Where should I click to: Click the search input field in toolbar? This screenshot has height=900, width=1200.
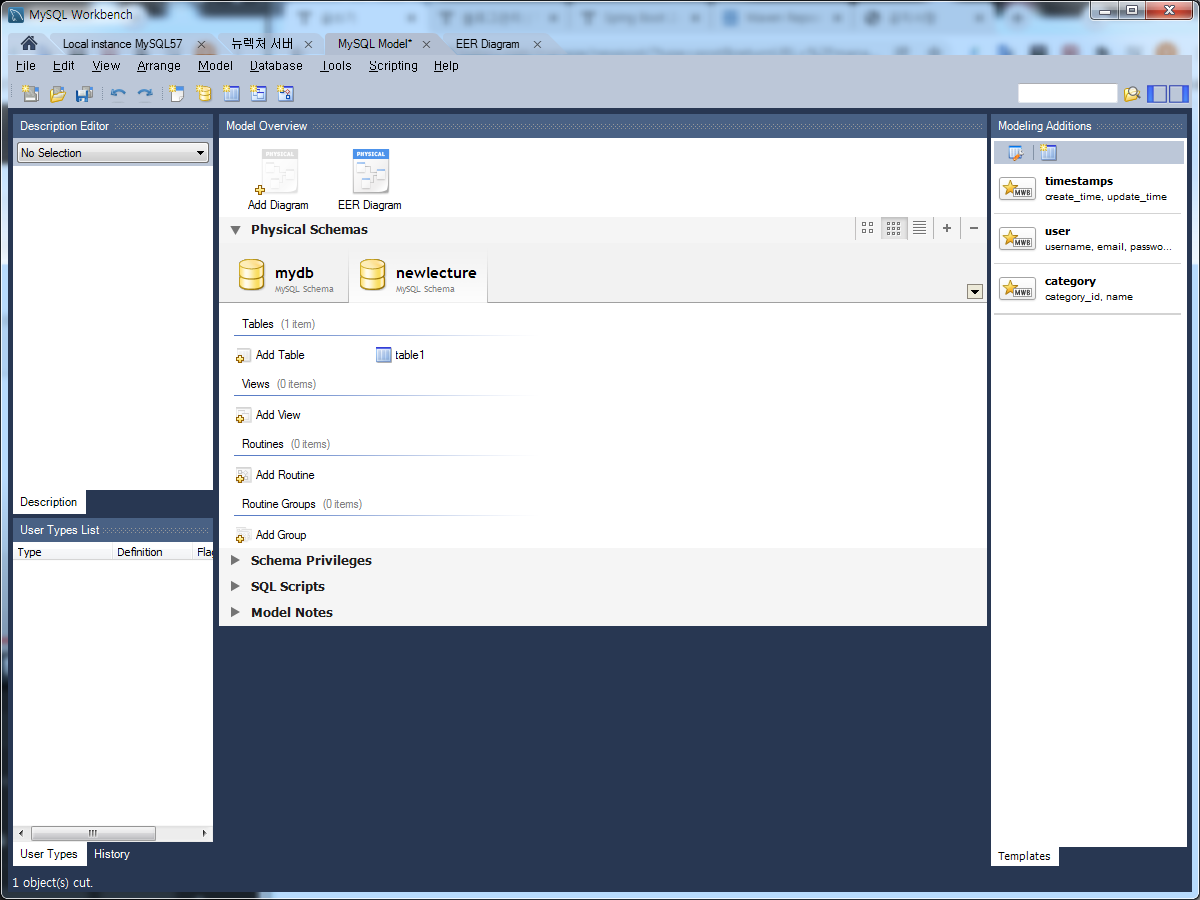click(1067, 93)
